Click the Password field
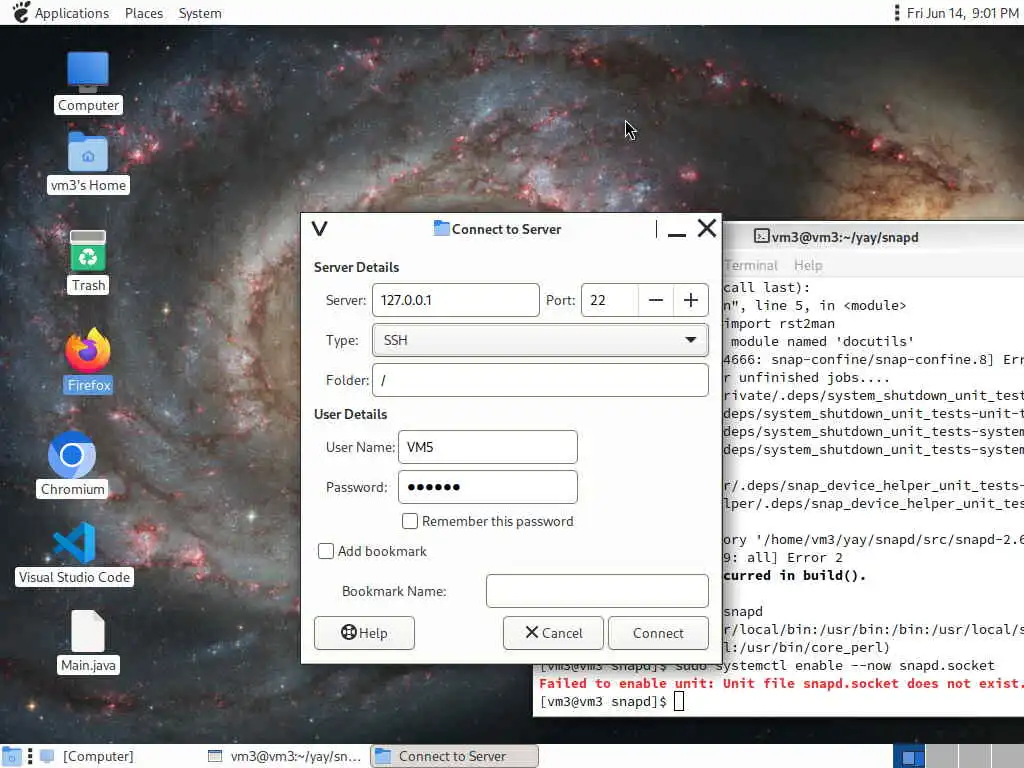Image resolution: width=1024 pixels, height=768 pixels. [x=488, y=487]
